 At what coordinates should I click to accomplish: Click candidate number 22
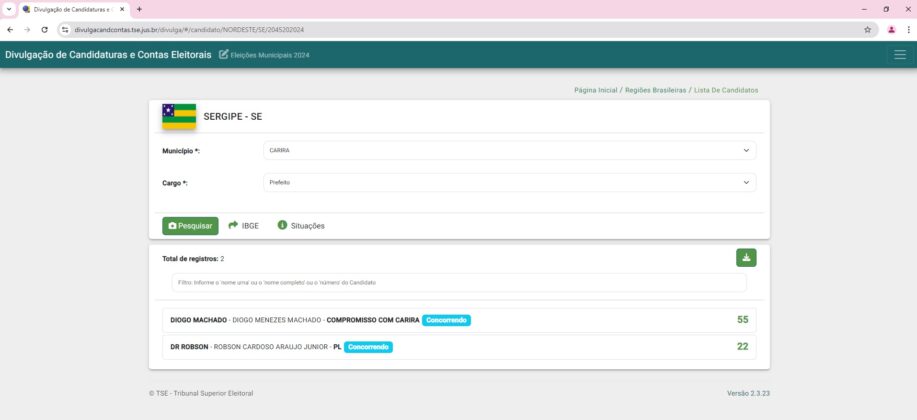tap(743, 347)
